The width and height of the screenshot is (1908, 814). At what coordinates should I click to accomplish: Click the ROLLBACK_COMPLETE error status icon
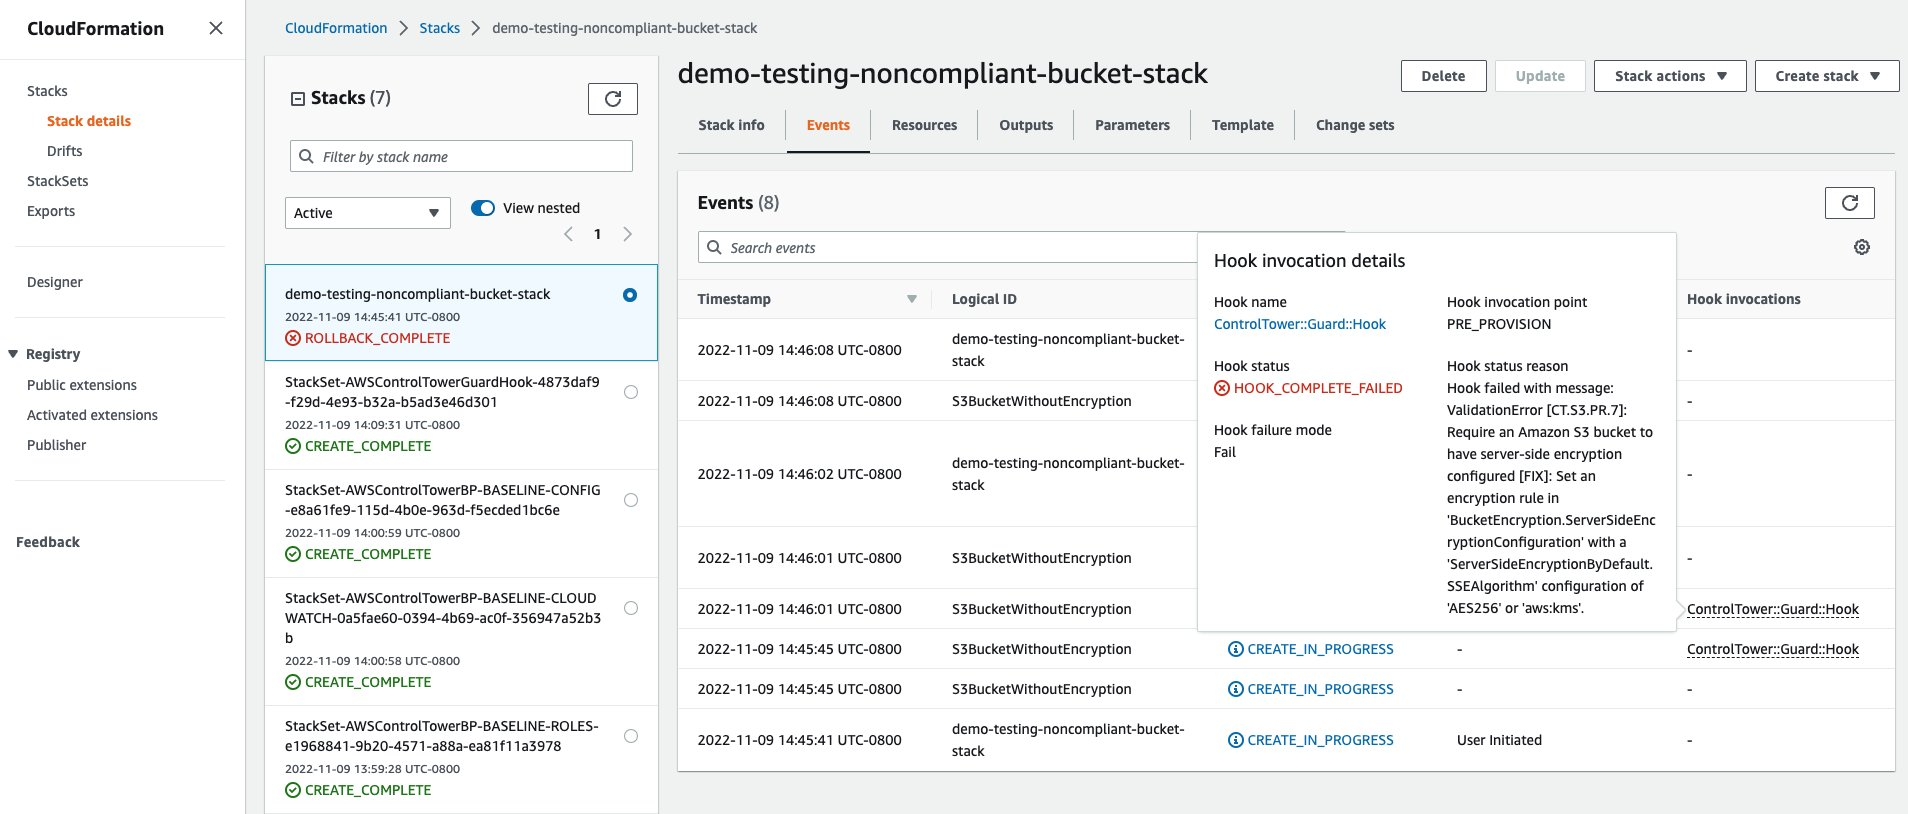(x=293, y=338)
